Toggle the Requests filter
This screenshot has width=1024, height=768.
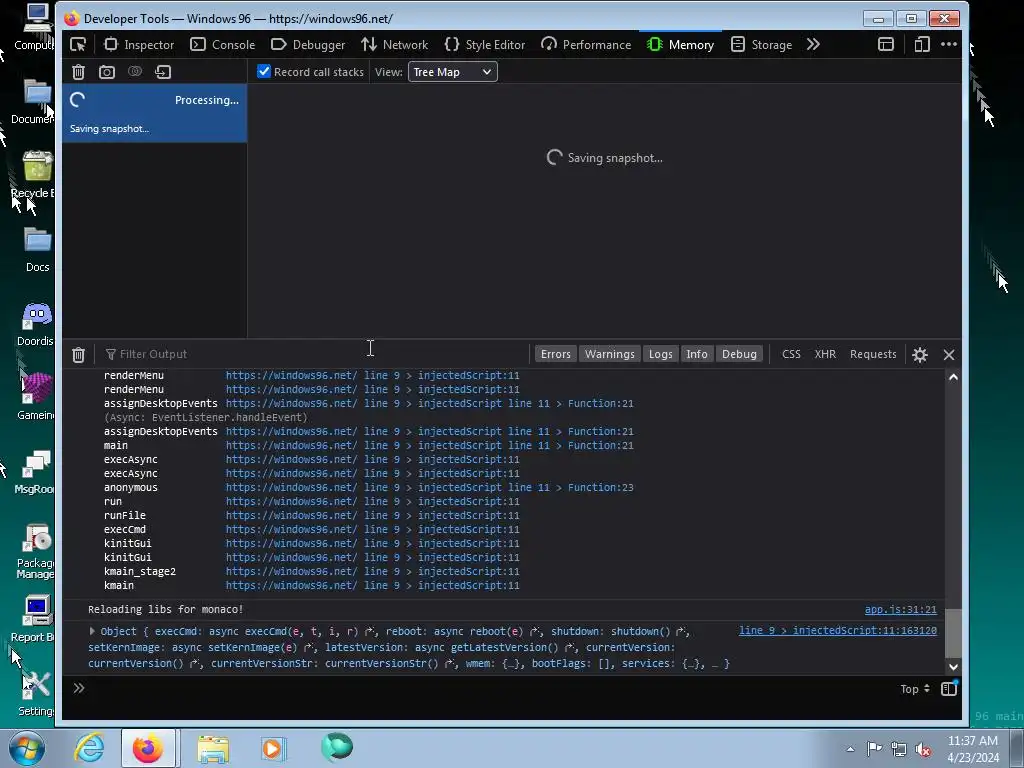click(x=873, y=354)
